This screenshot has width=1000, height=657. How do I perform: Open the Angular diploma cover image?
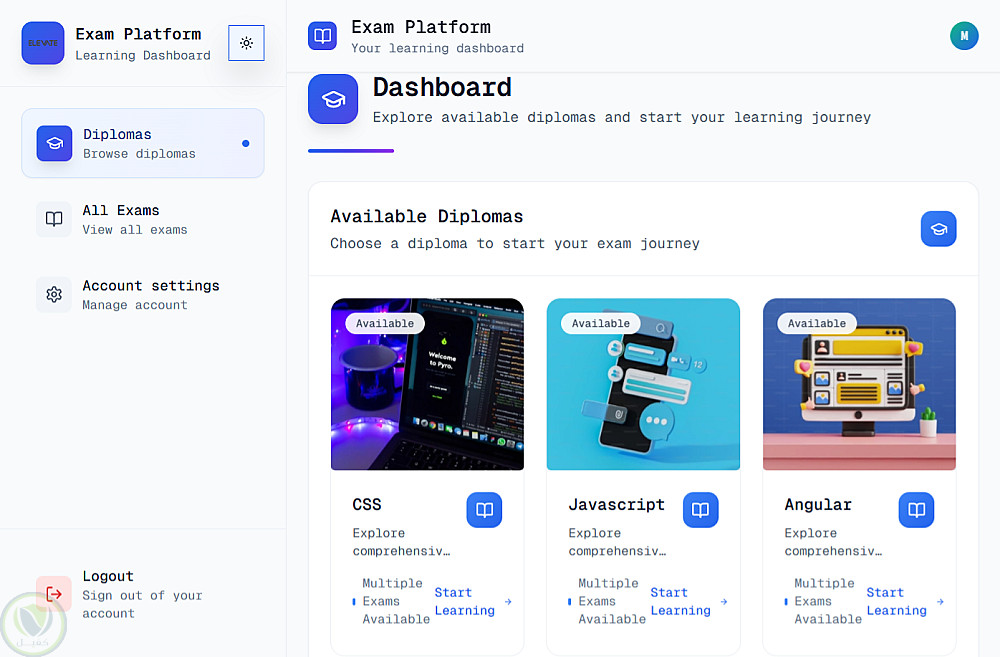click(x=859, y=384)
